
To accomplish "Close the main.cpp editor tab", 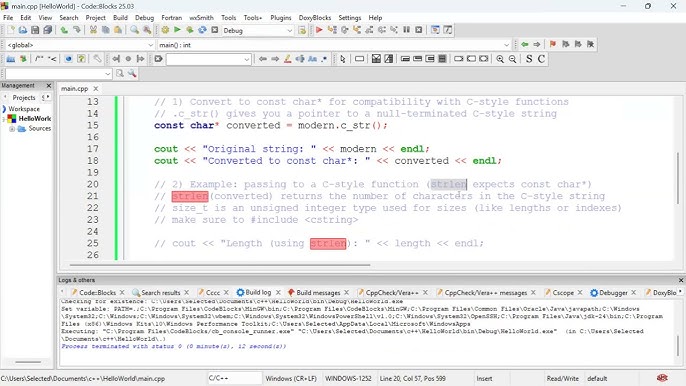I will tap(95, 88).
